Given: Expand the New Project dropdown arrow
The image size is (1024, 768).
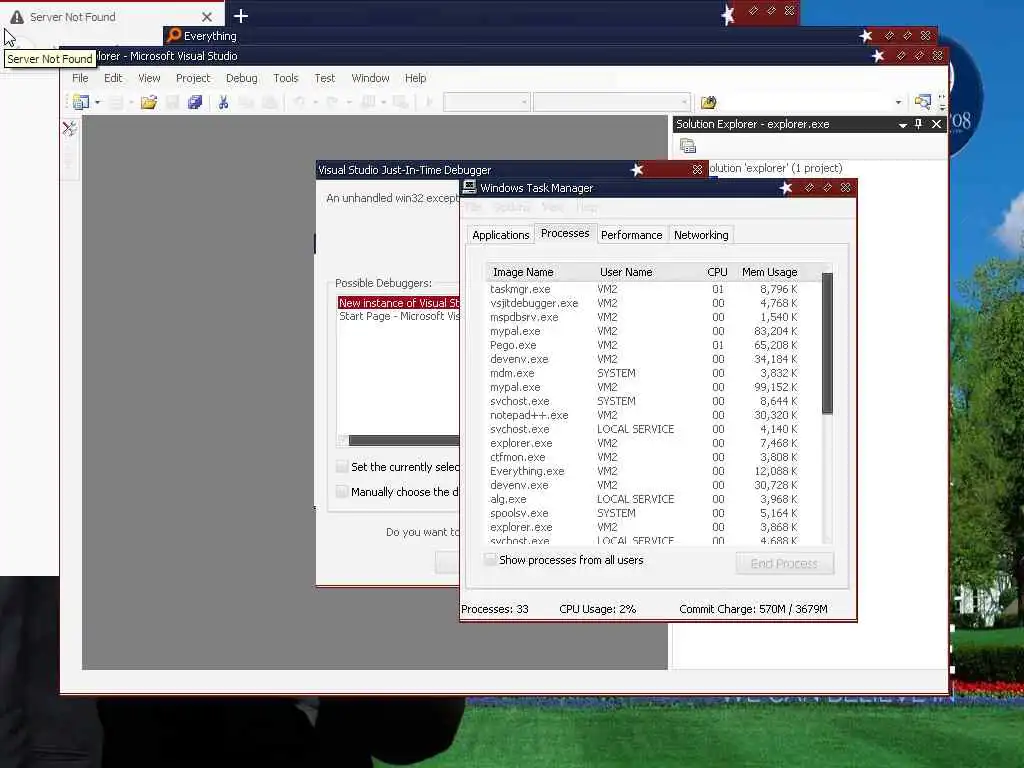Looking at the screenshot, I should (97, 103).
